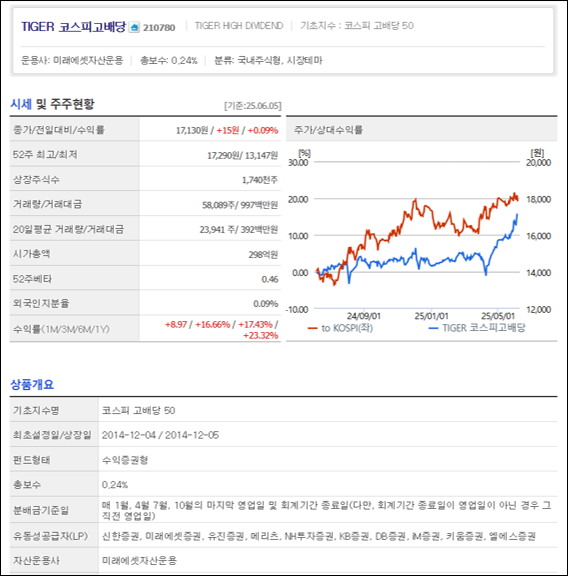Click the small blue icon beside the ETF name
568x576 pixels.
(134, 27)
